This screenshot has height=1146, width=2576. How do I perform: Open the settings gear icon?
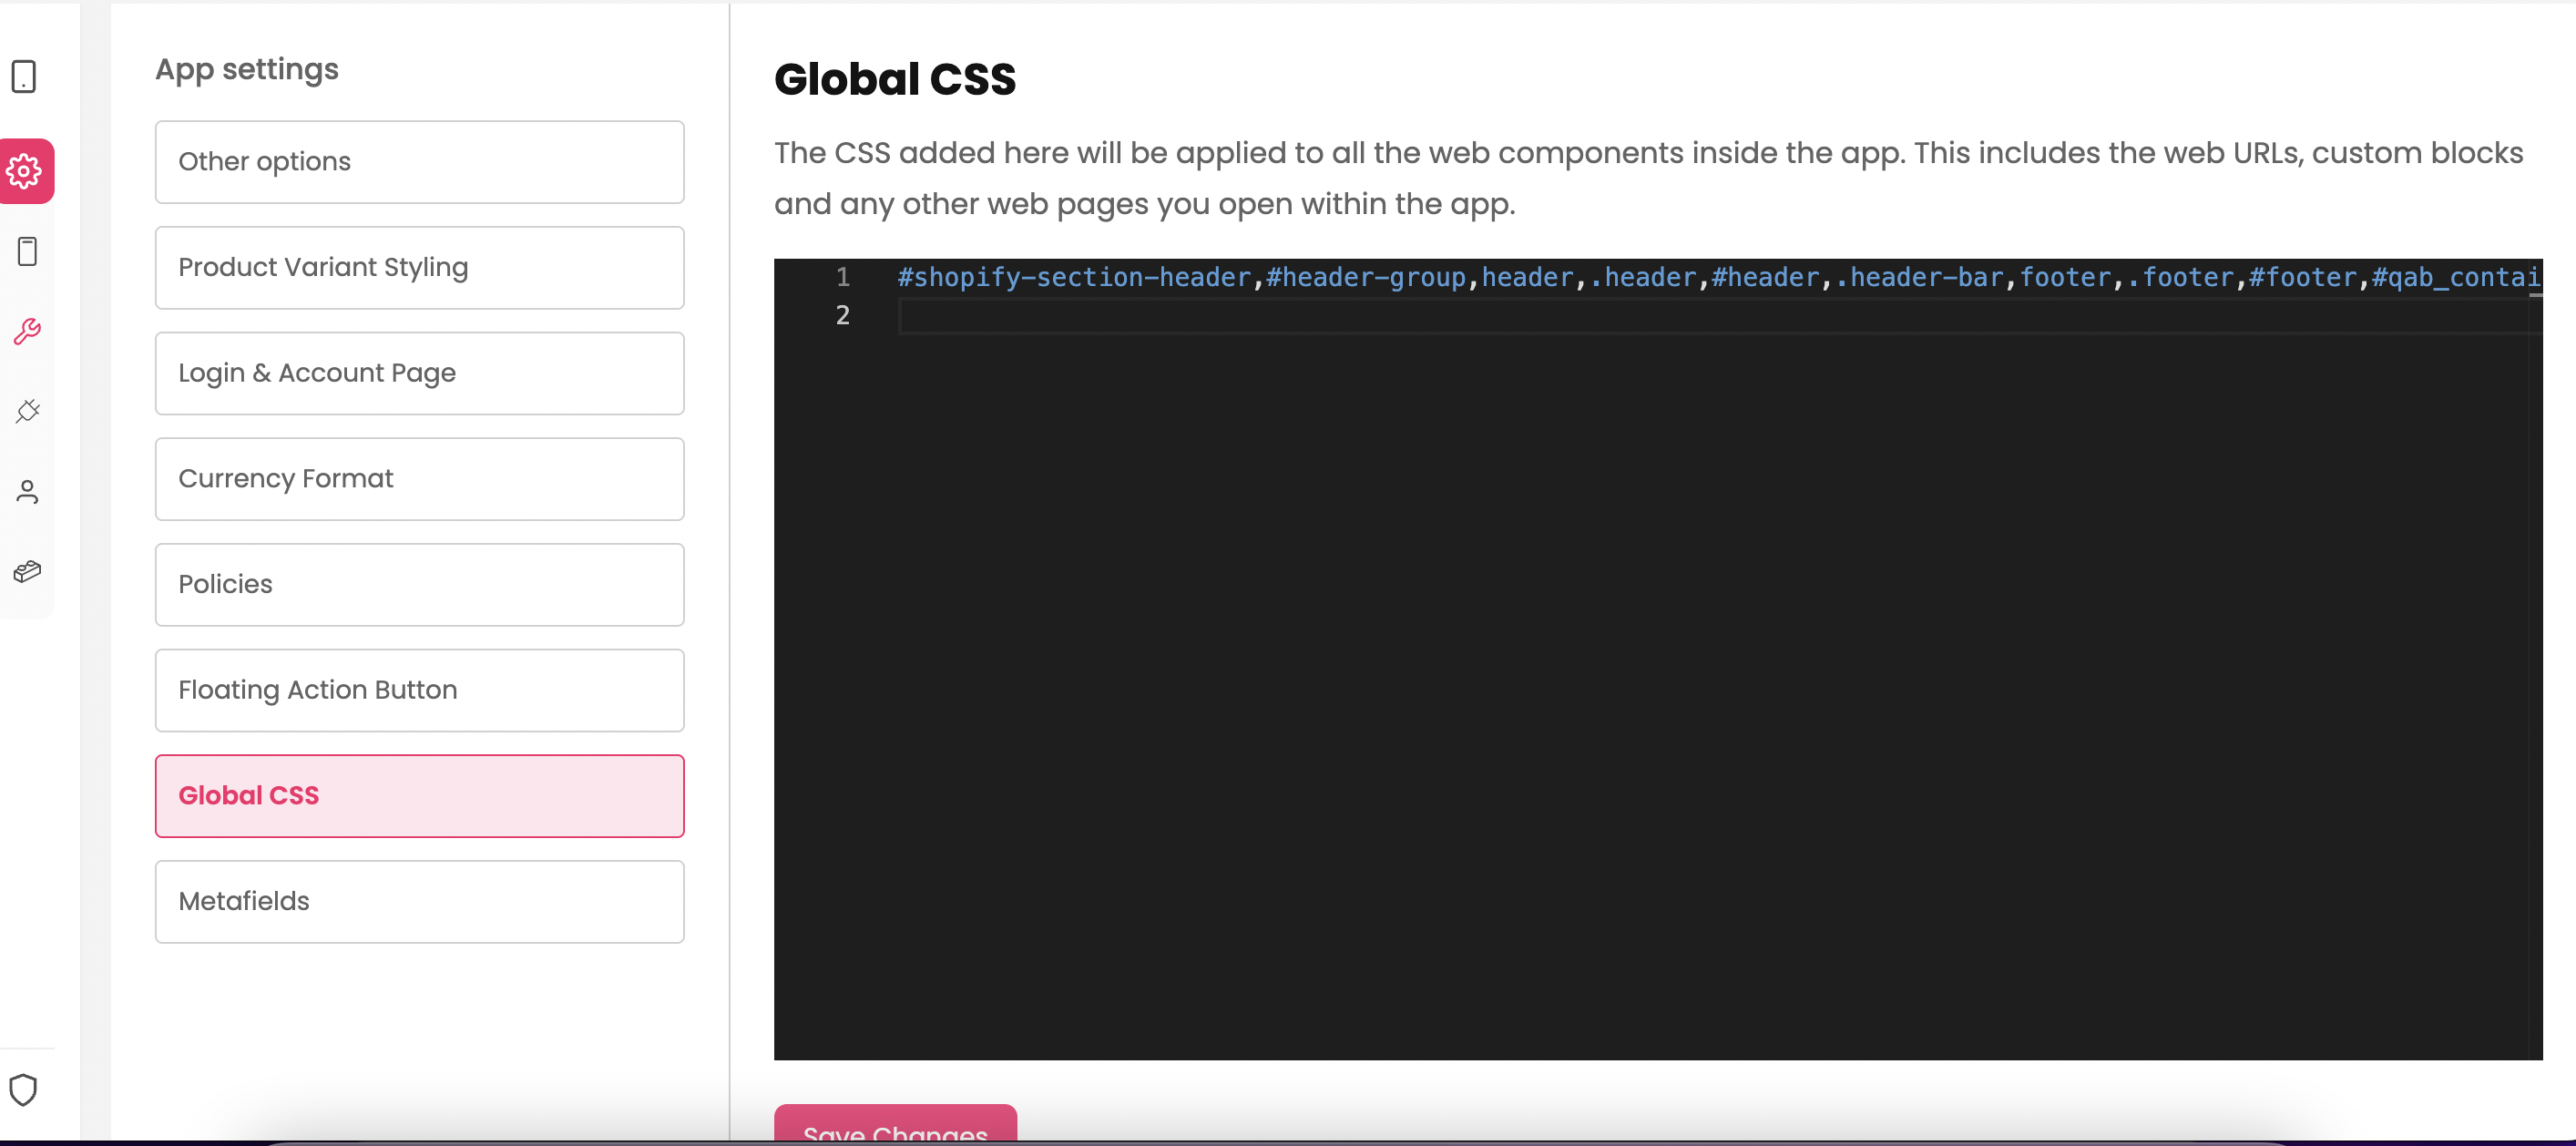25,171
